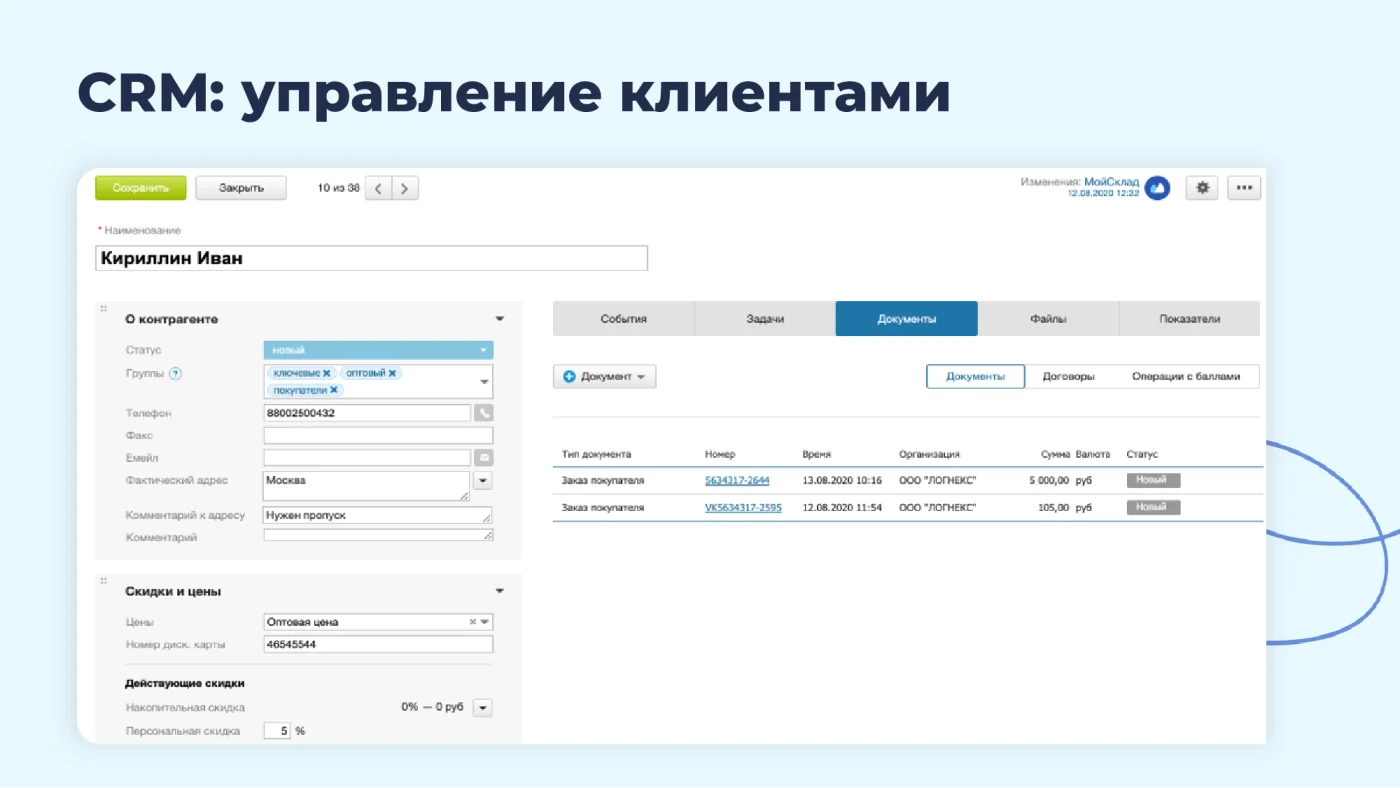Viewport: 1400px width, 788px height.
Task: Open the Статус dropdown showing новый
Action: (x=378, y=350)
